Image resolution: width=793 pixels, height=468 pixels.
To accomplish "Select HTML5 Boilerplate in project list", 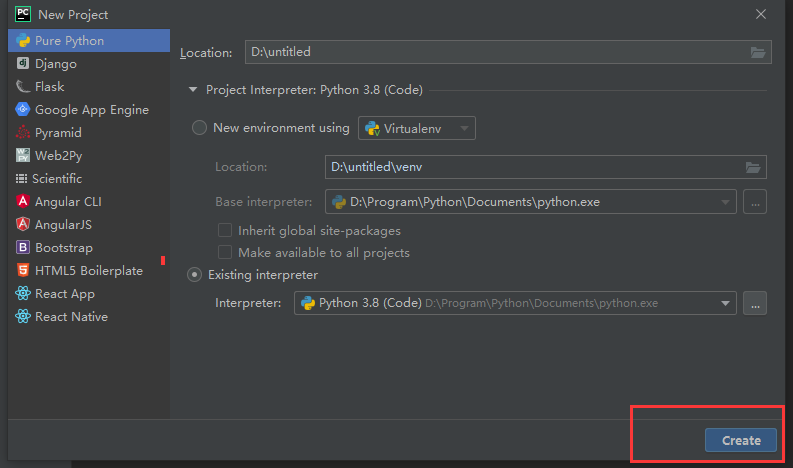I will (x=89, y=270).
